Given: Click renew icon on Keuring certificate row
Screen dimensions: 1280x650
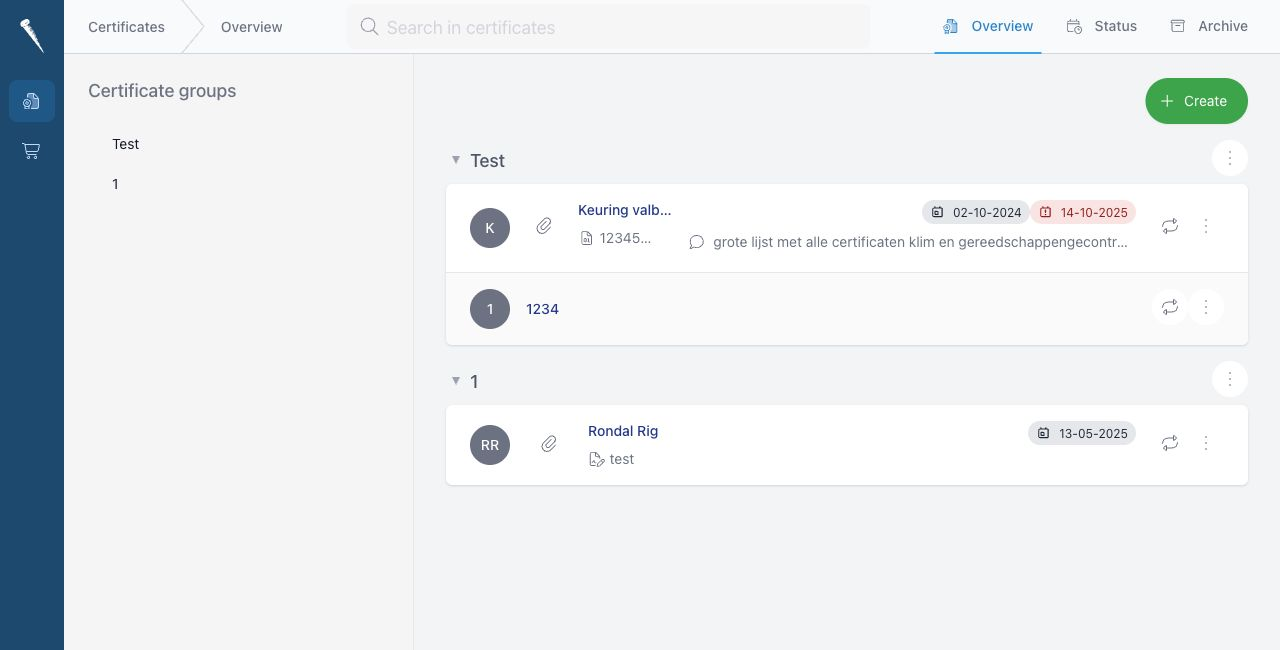Looking at the screenshot, I should click(1170, 226).
